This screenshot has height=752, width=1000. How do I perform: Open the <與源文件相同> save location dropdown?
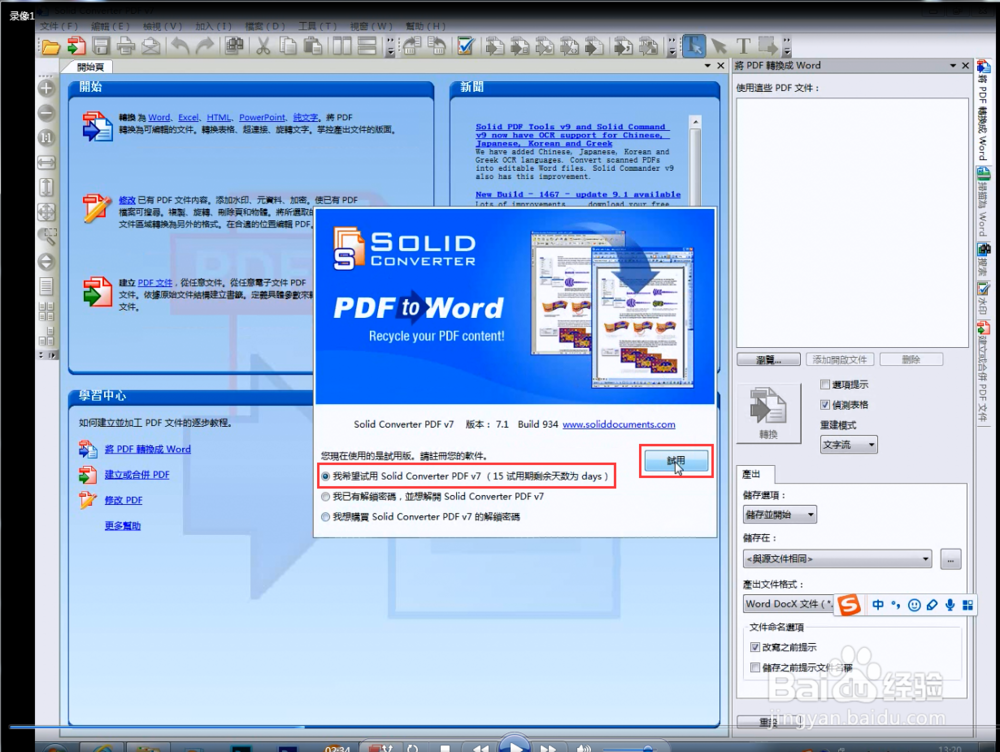point(837,559)
